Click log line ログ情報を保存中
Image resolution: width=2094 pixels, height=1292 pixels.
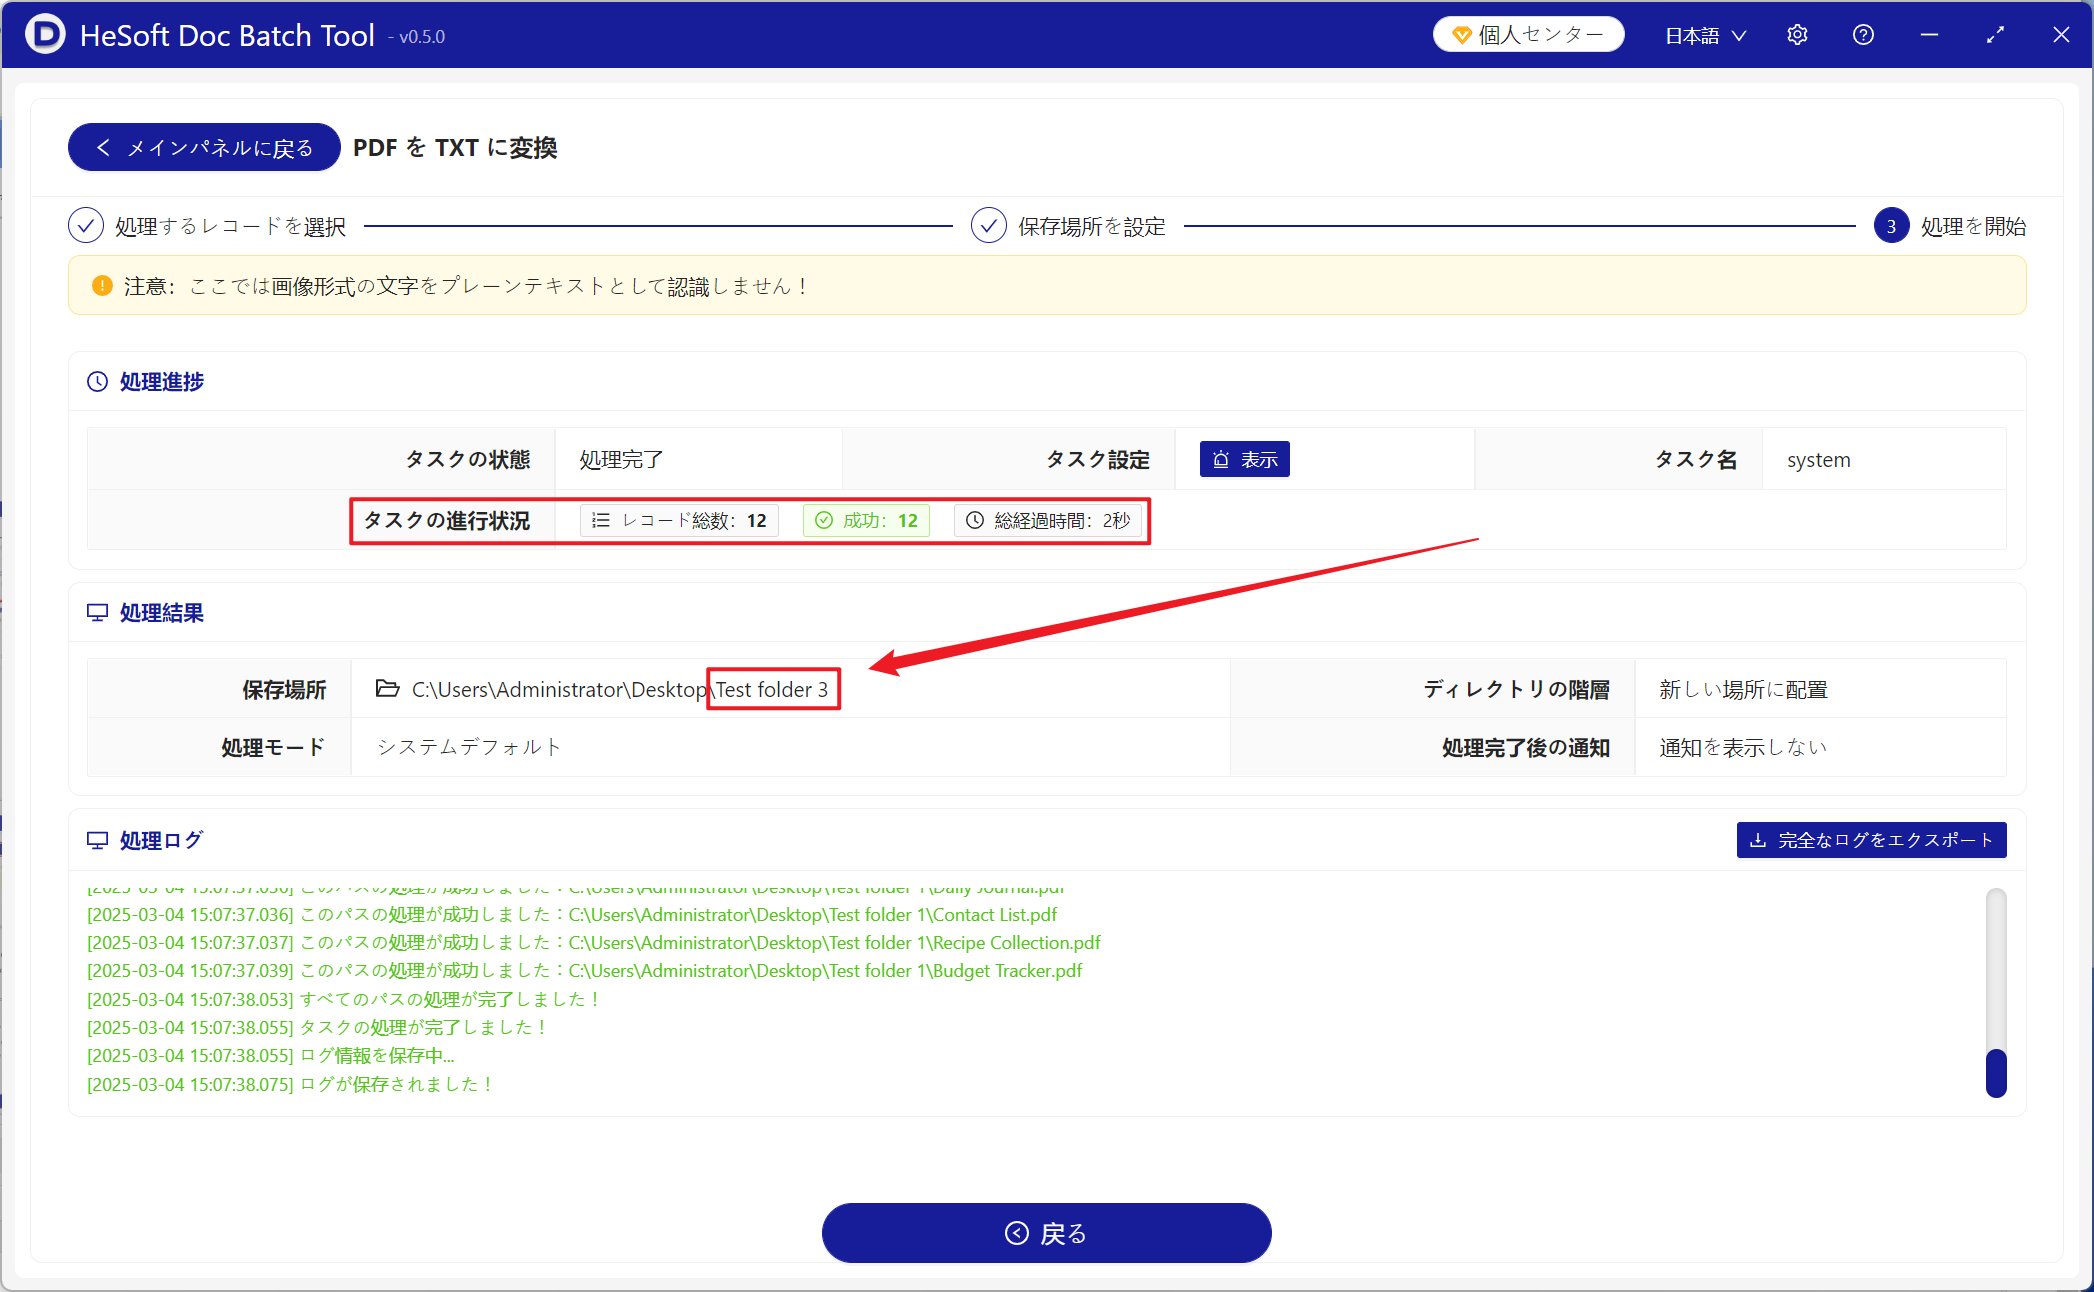point(271,1056)
